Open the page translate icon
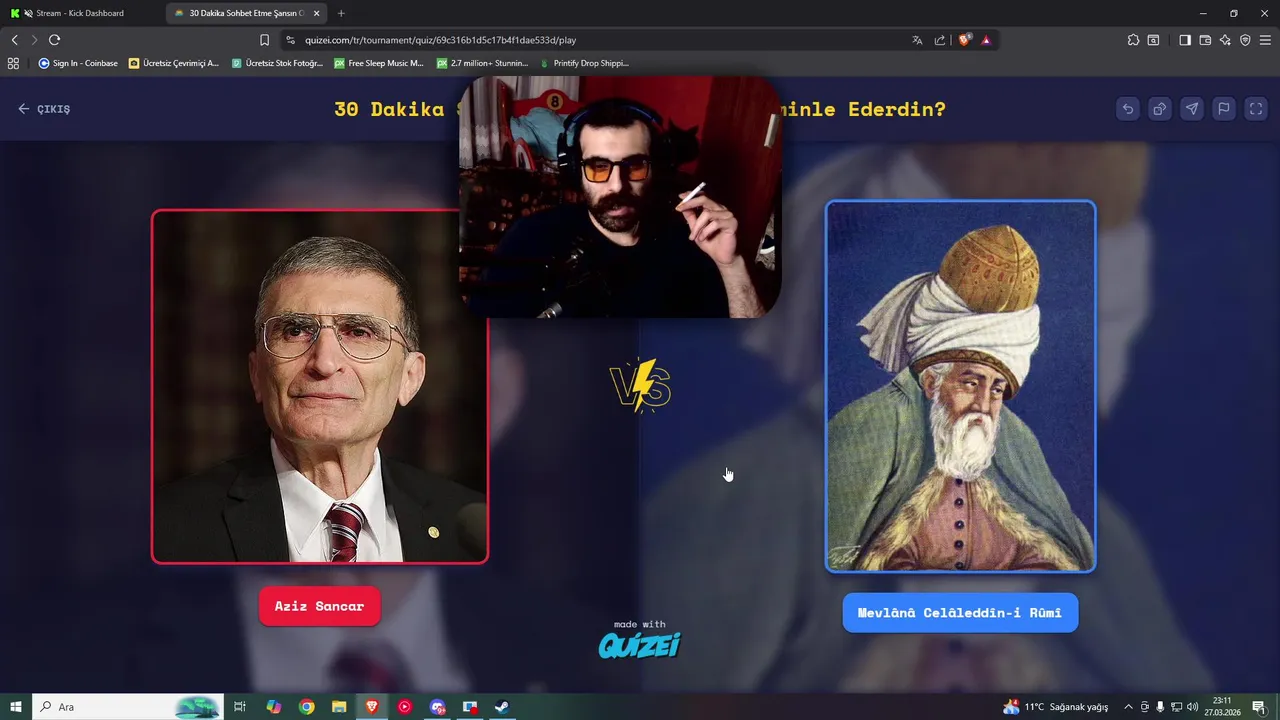1280x720 pixels. coord(917,40)
